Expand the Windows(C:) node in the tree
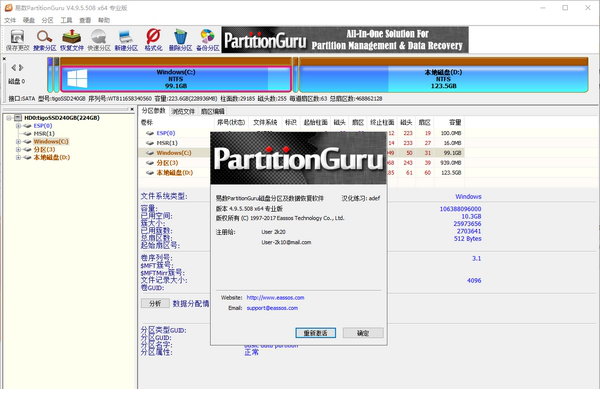The image size is (600, 404). point(18,142)
